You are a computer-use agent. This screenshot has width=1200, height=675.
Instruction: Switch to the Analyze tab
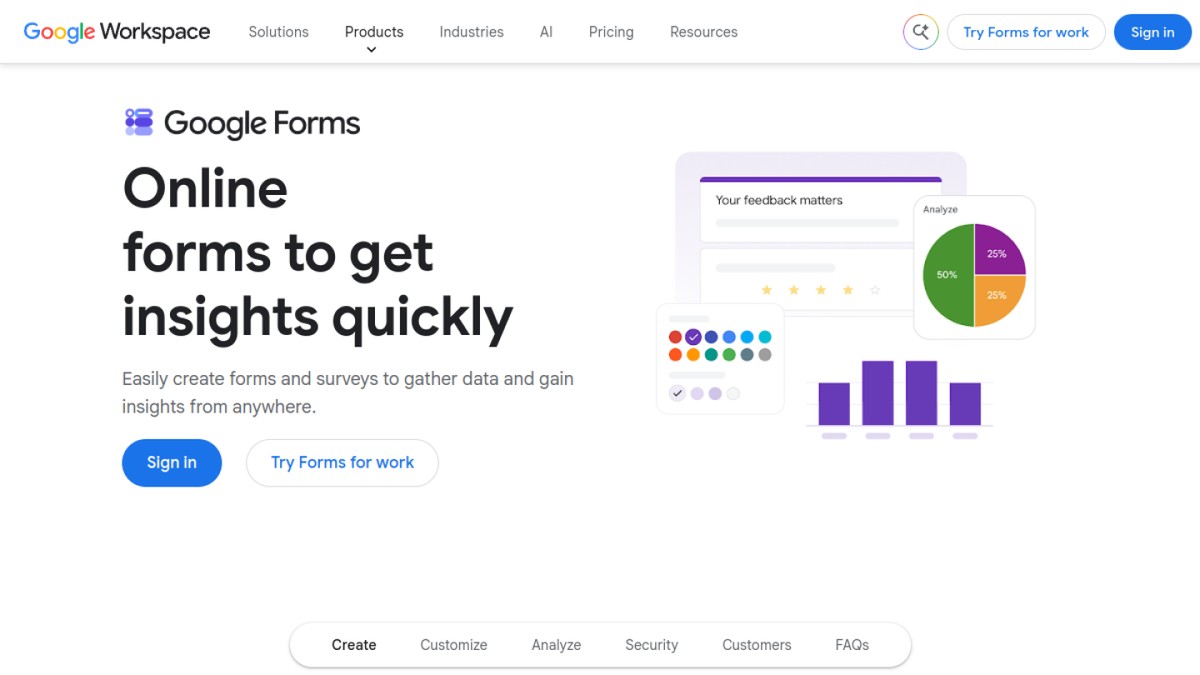(x=556, y=645)
